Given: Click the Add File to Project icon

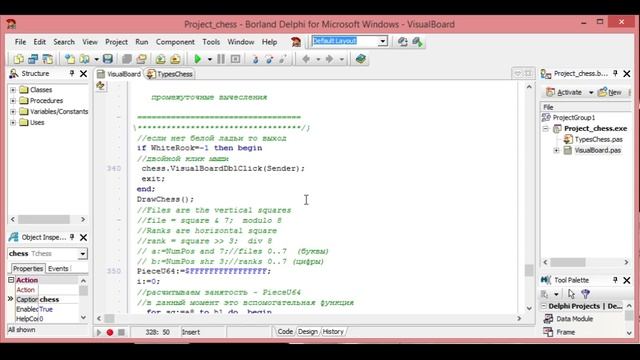Looking at the screenshot, I should pyautogui.click(x=160, y=59).
